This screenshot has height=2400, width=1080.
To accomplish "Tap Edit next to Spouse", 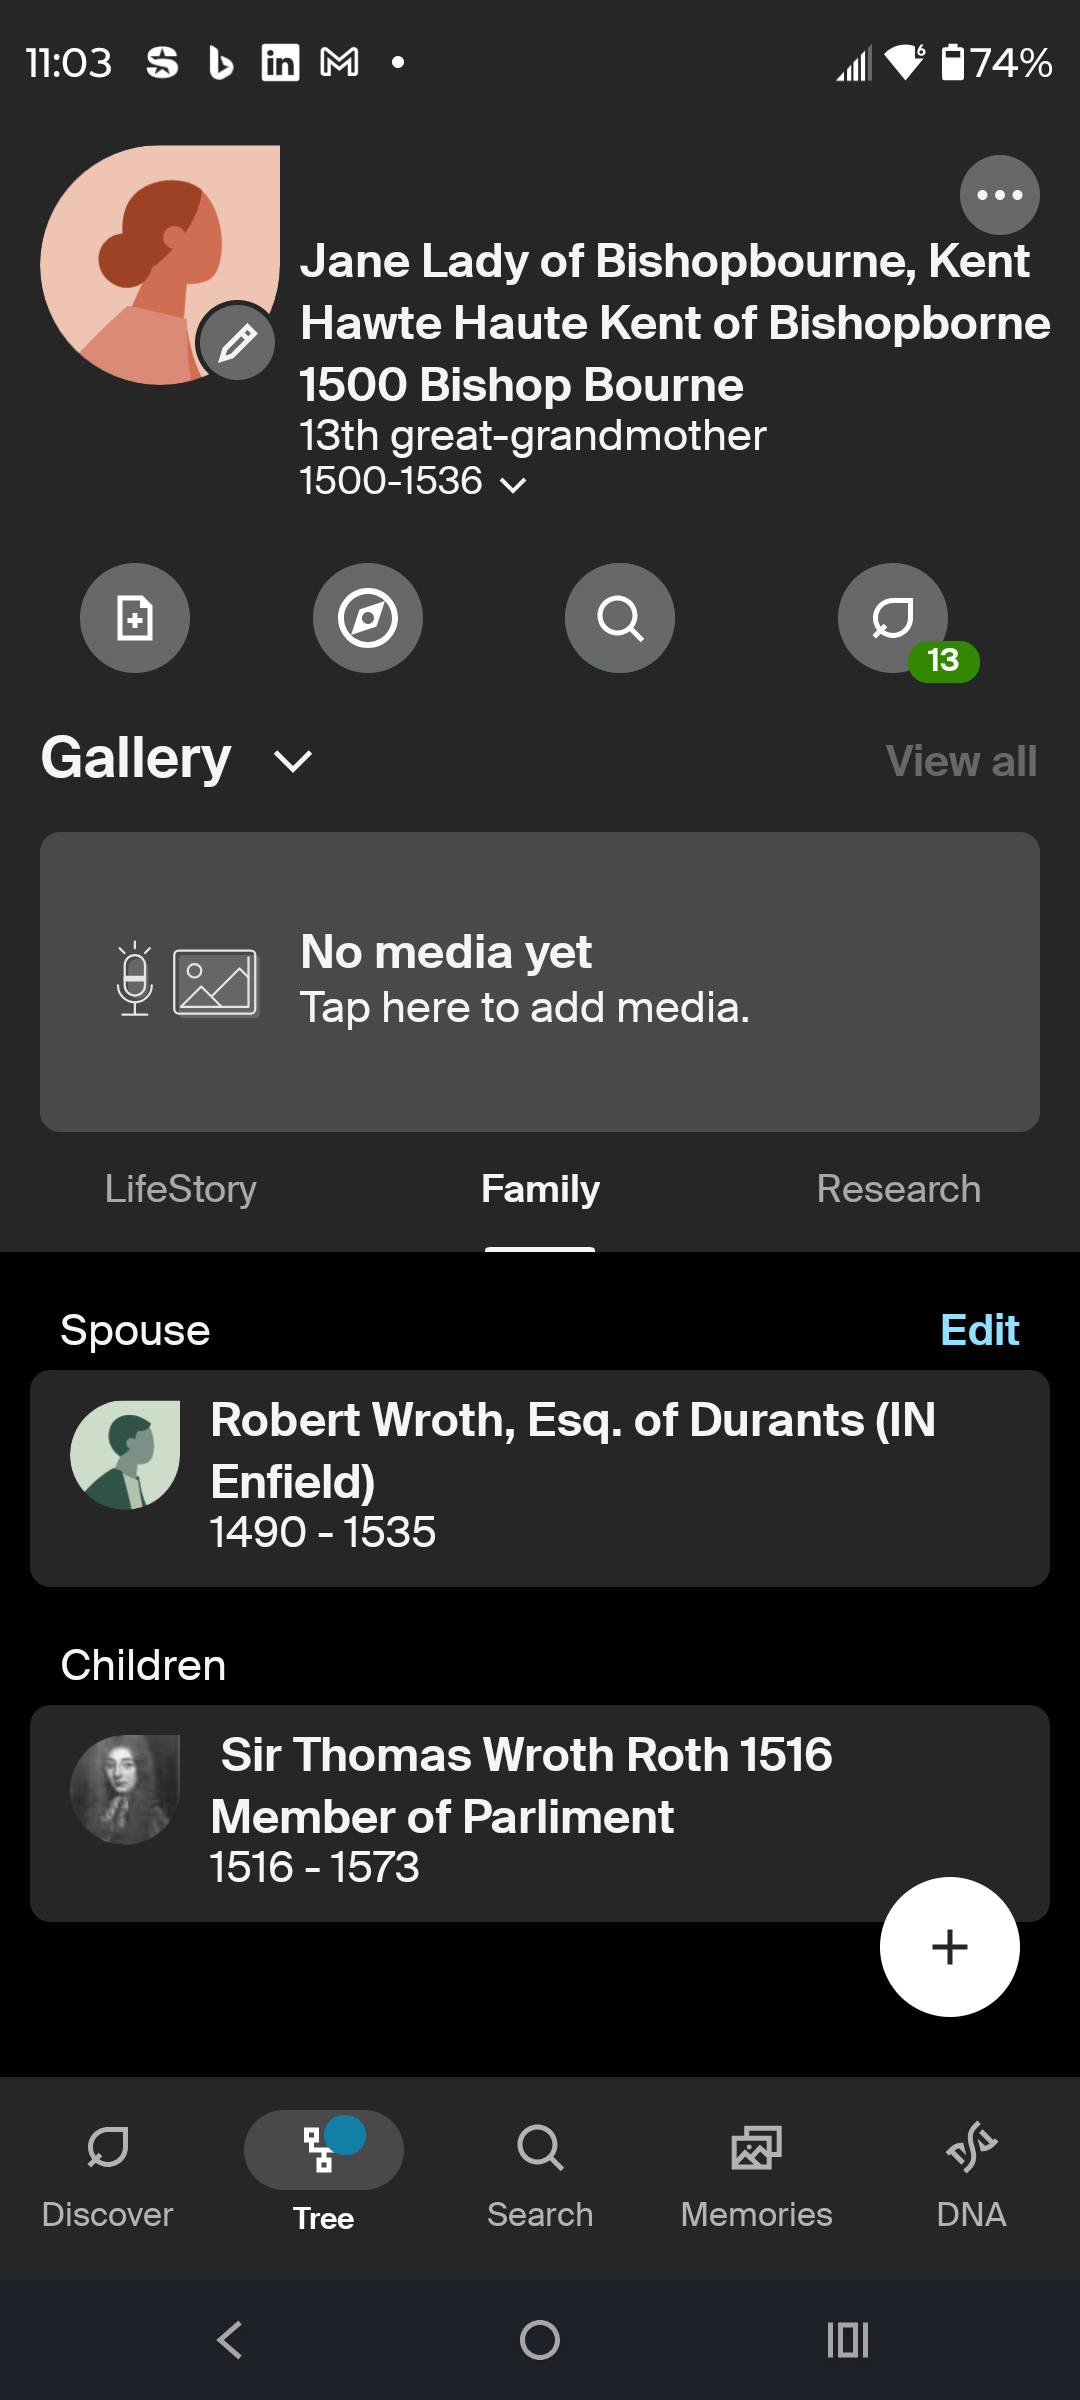I will (x=979, y=1330).
